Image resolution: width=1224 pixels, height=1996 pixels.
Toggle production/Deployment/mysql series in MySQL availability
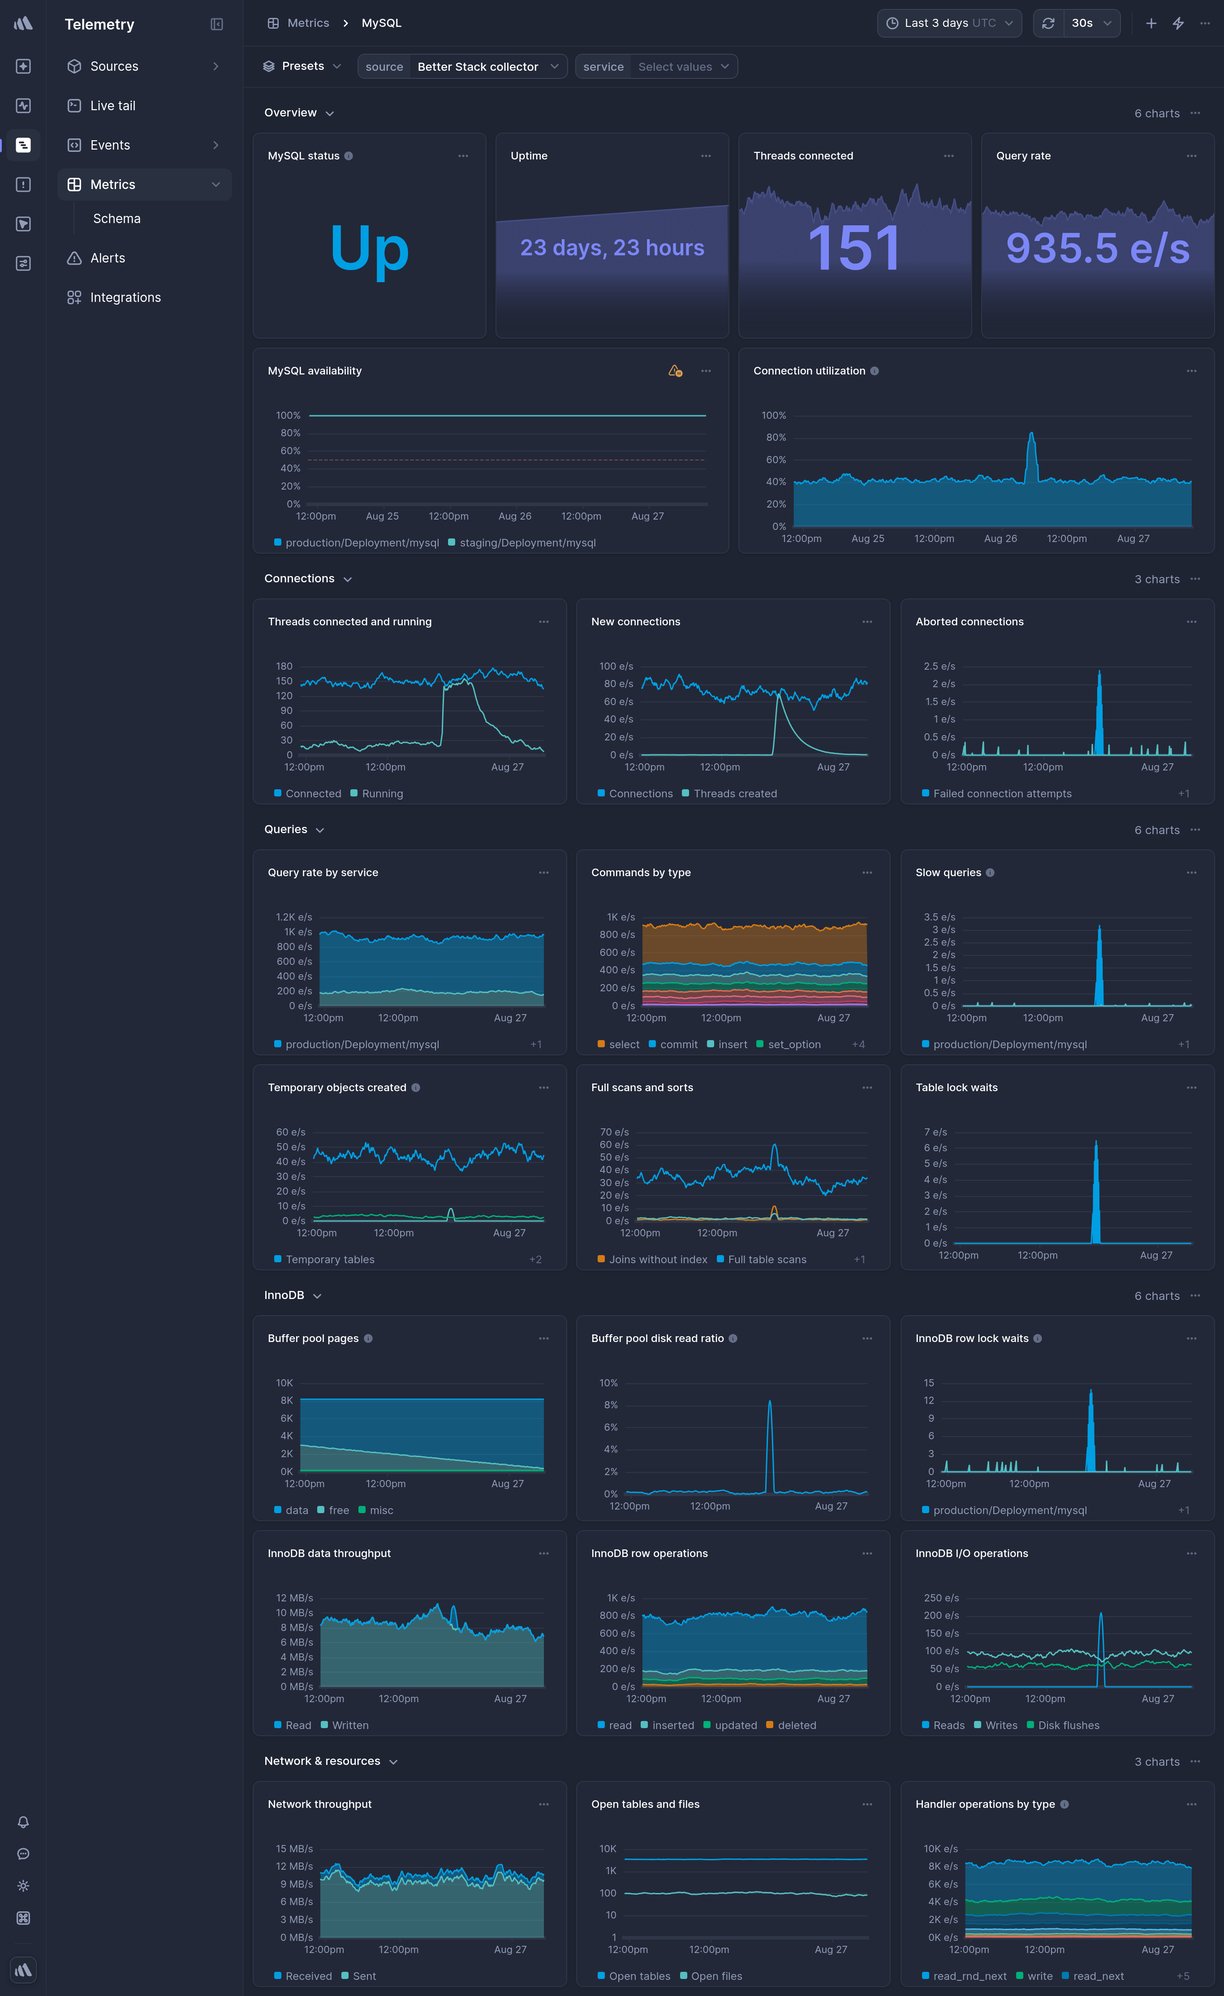pyautogui.click(x=356, y=543)
